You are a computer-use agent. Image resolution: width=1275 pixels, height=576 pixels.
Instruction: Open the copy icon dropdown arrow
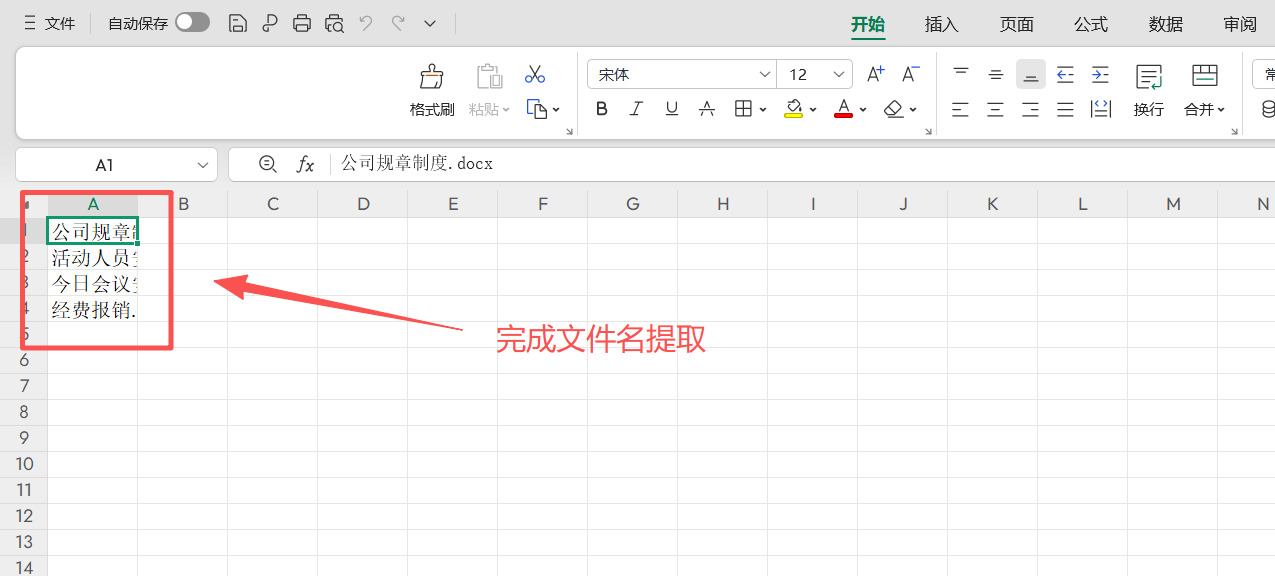point(556,109)
